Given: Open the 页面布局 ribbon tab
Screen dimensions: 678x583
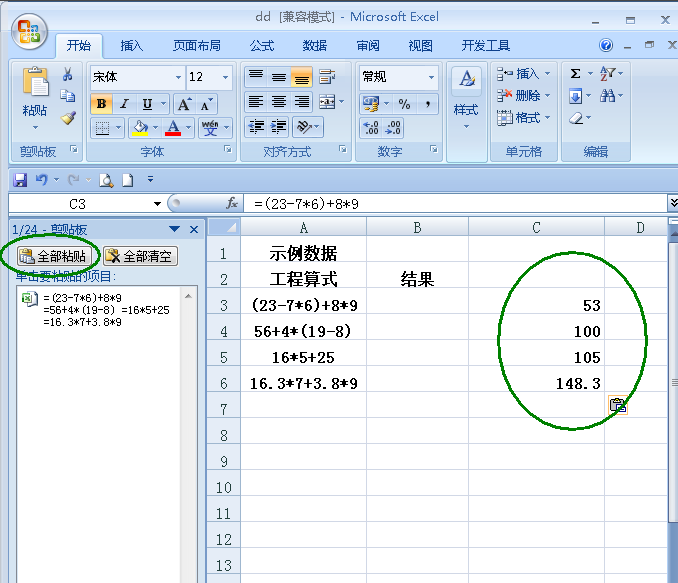Looking at the screenshot, I should point(197,45).
